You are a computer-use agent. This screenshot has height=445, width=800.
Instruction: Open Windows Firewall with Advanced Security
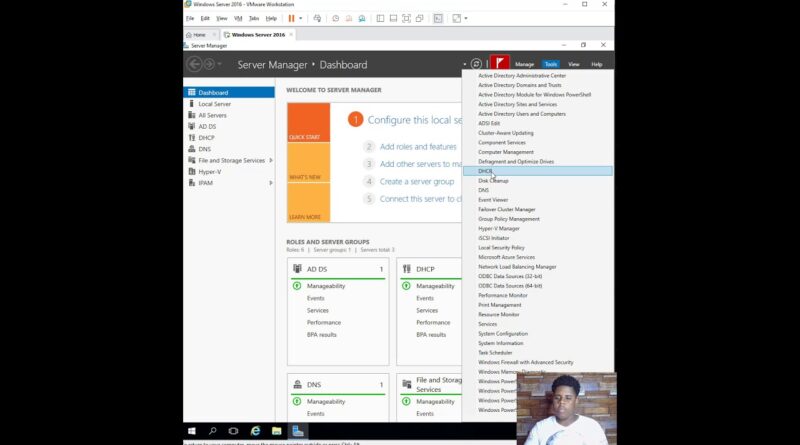pos(526,362)
